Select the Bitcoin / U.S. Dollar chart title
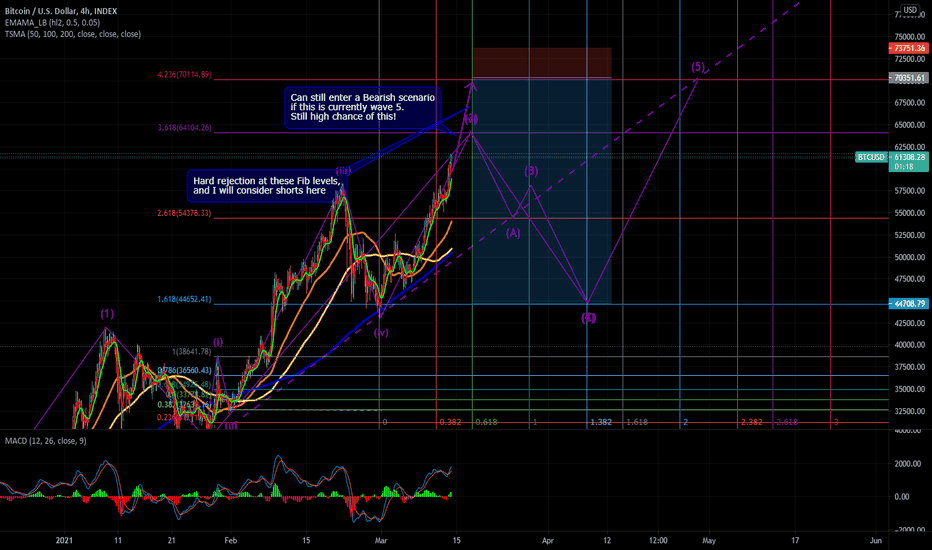Screen dimensions: 932x550 [x=61, y=11]
